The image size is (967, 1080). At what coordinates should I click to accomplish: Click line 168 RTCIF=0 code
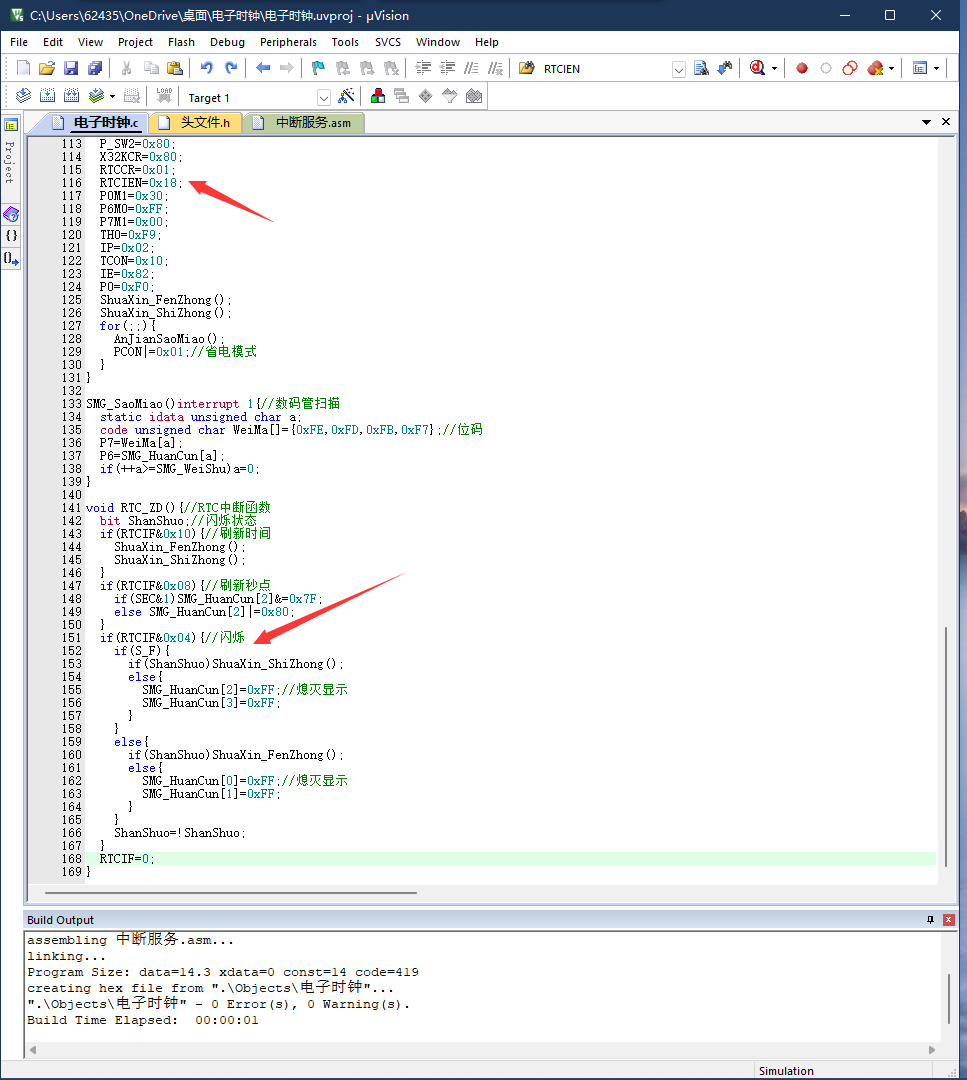tap(127, 859)
